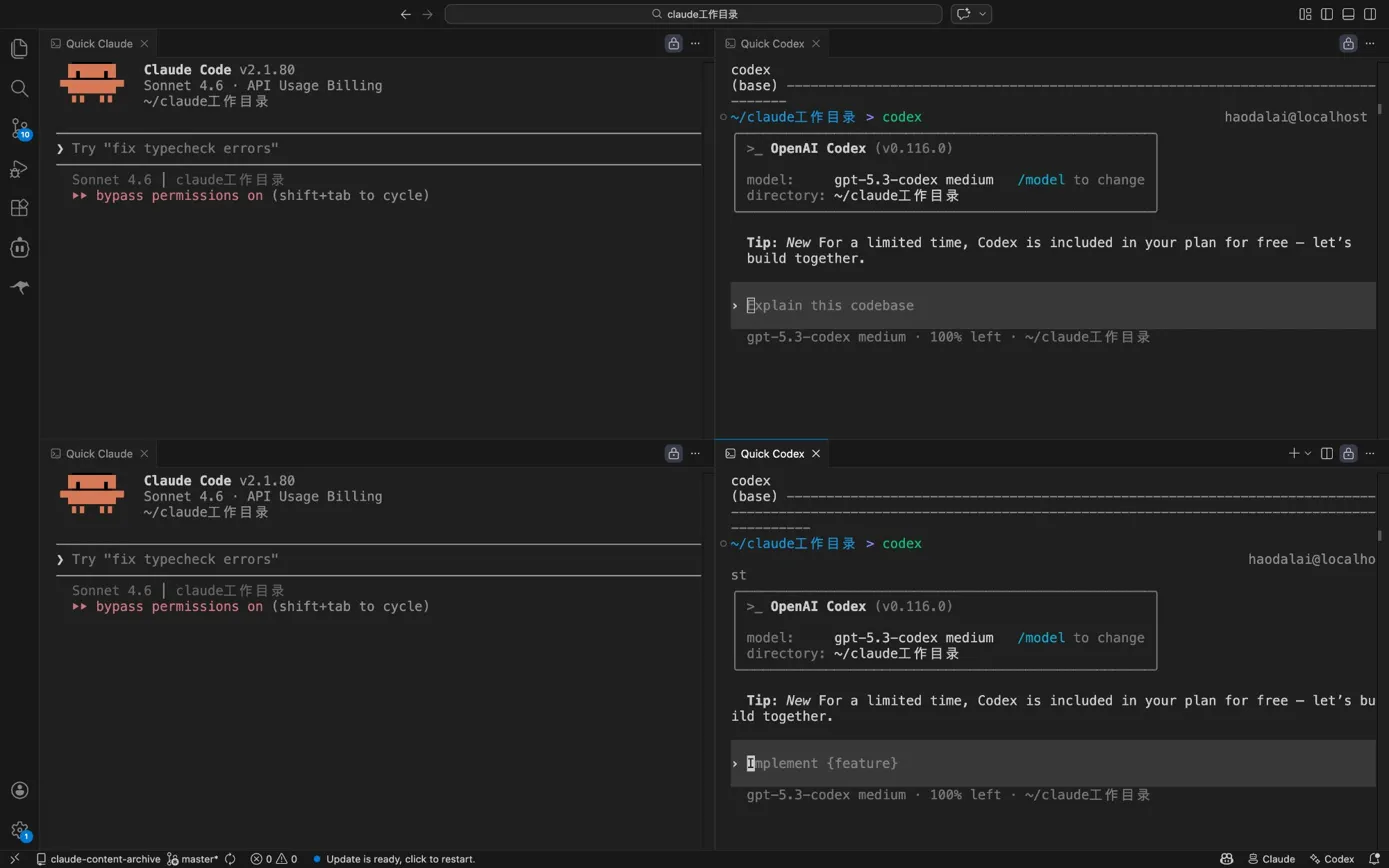This screenshot has height=868, width=1389.
Task: Open the Search view in activity bar
Action: [19, 88]
